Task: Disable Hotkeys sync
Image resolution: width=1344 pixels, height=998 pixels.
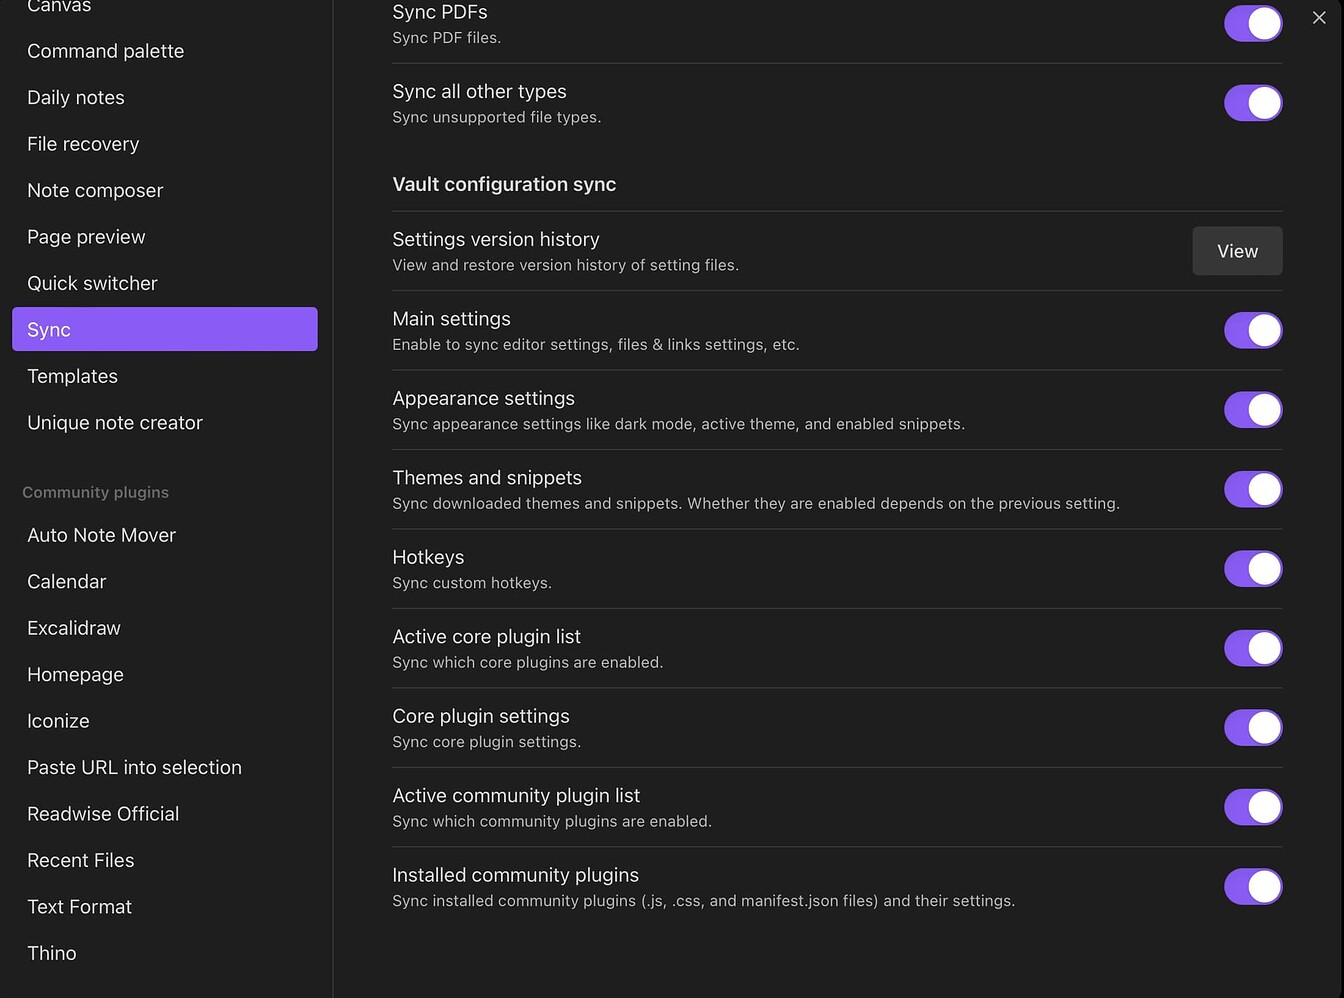Action: (1253, 568)
